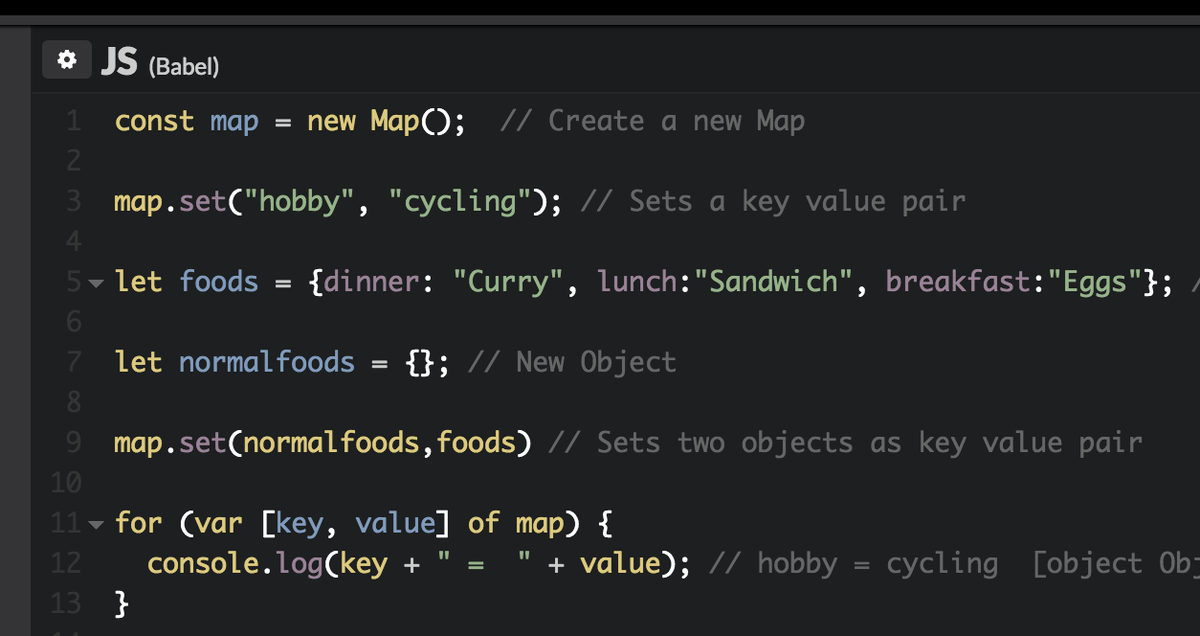
Task: Click the comment "// Create a new Map"
Action: (652, 122)
